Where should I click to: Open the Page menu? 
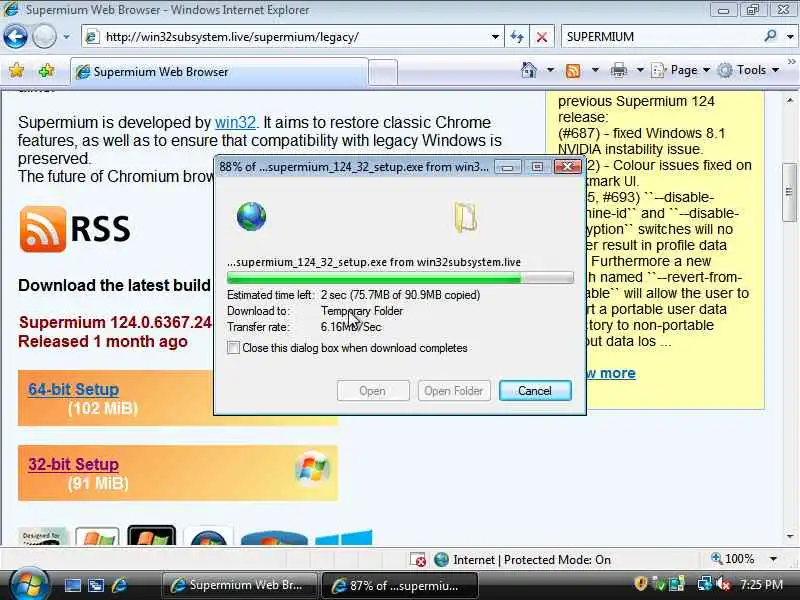click(681, 70)
